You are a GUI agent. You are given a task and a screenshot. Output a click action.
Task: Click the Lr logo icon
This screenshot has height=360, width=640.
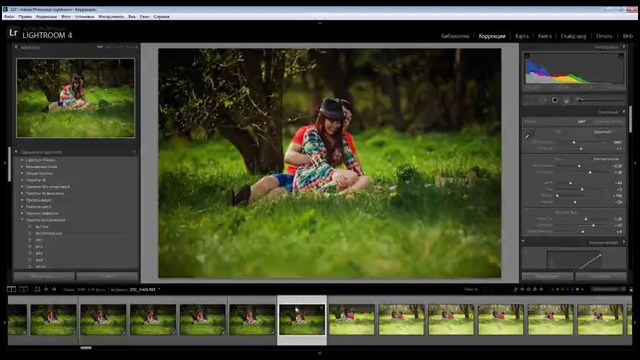point(13,33)
